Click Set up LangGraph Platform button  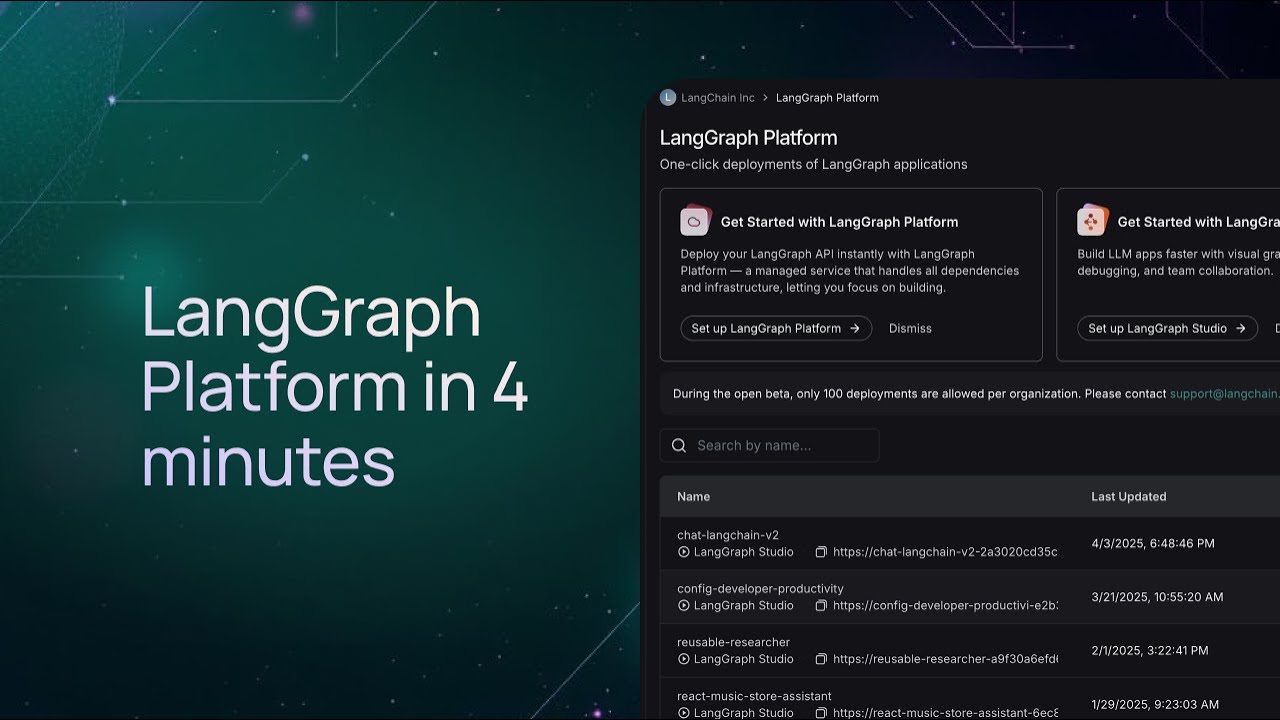pyautogui.click(x=776, y=328)
